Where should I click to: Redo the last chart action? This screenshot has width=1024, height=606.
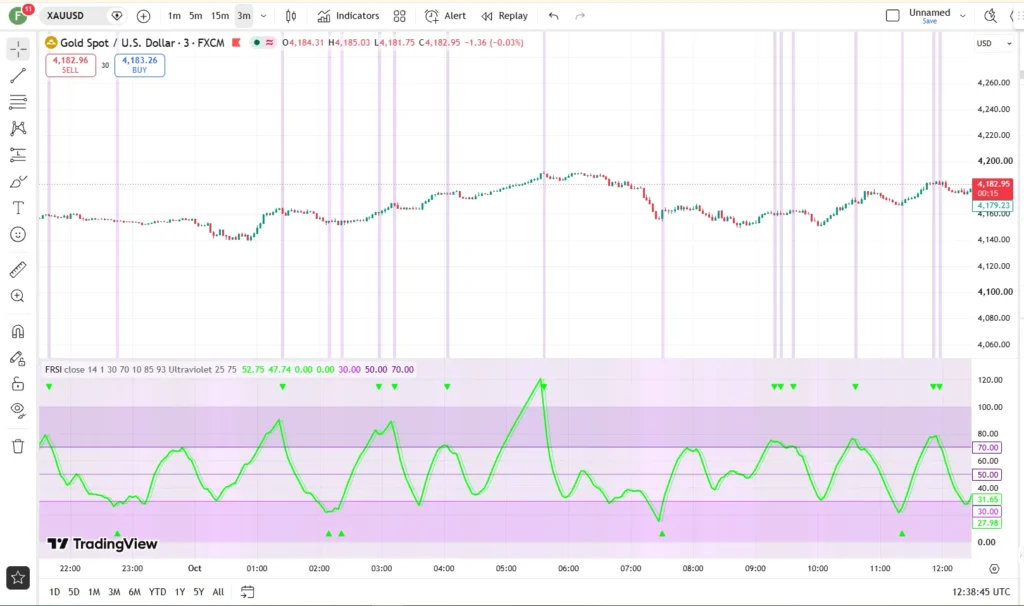[x=580, y=16]
